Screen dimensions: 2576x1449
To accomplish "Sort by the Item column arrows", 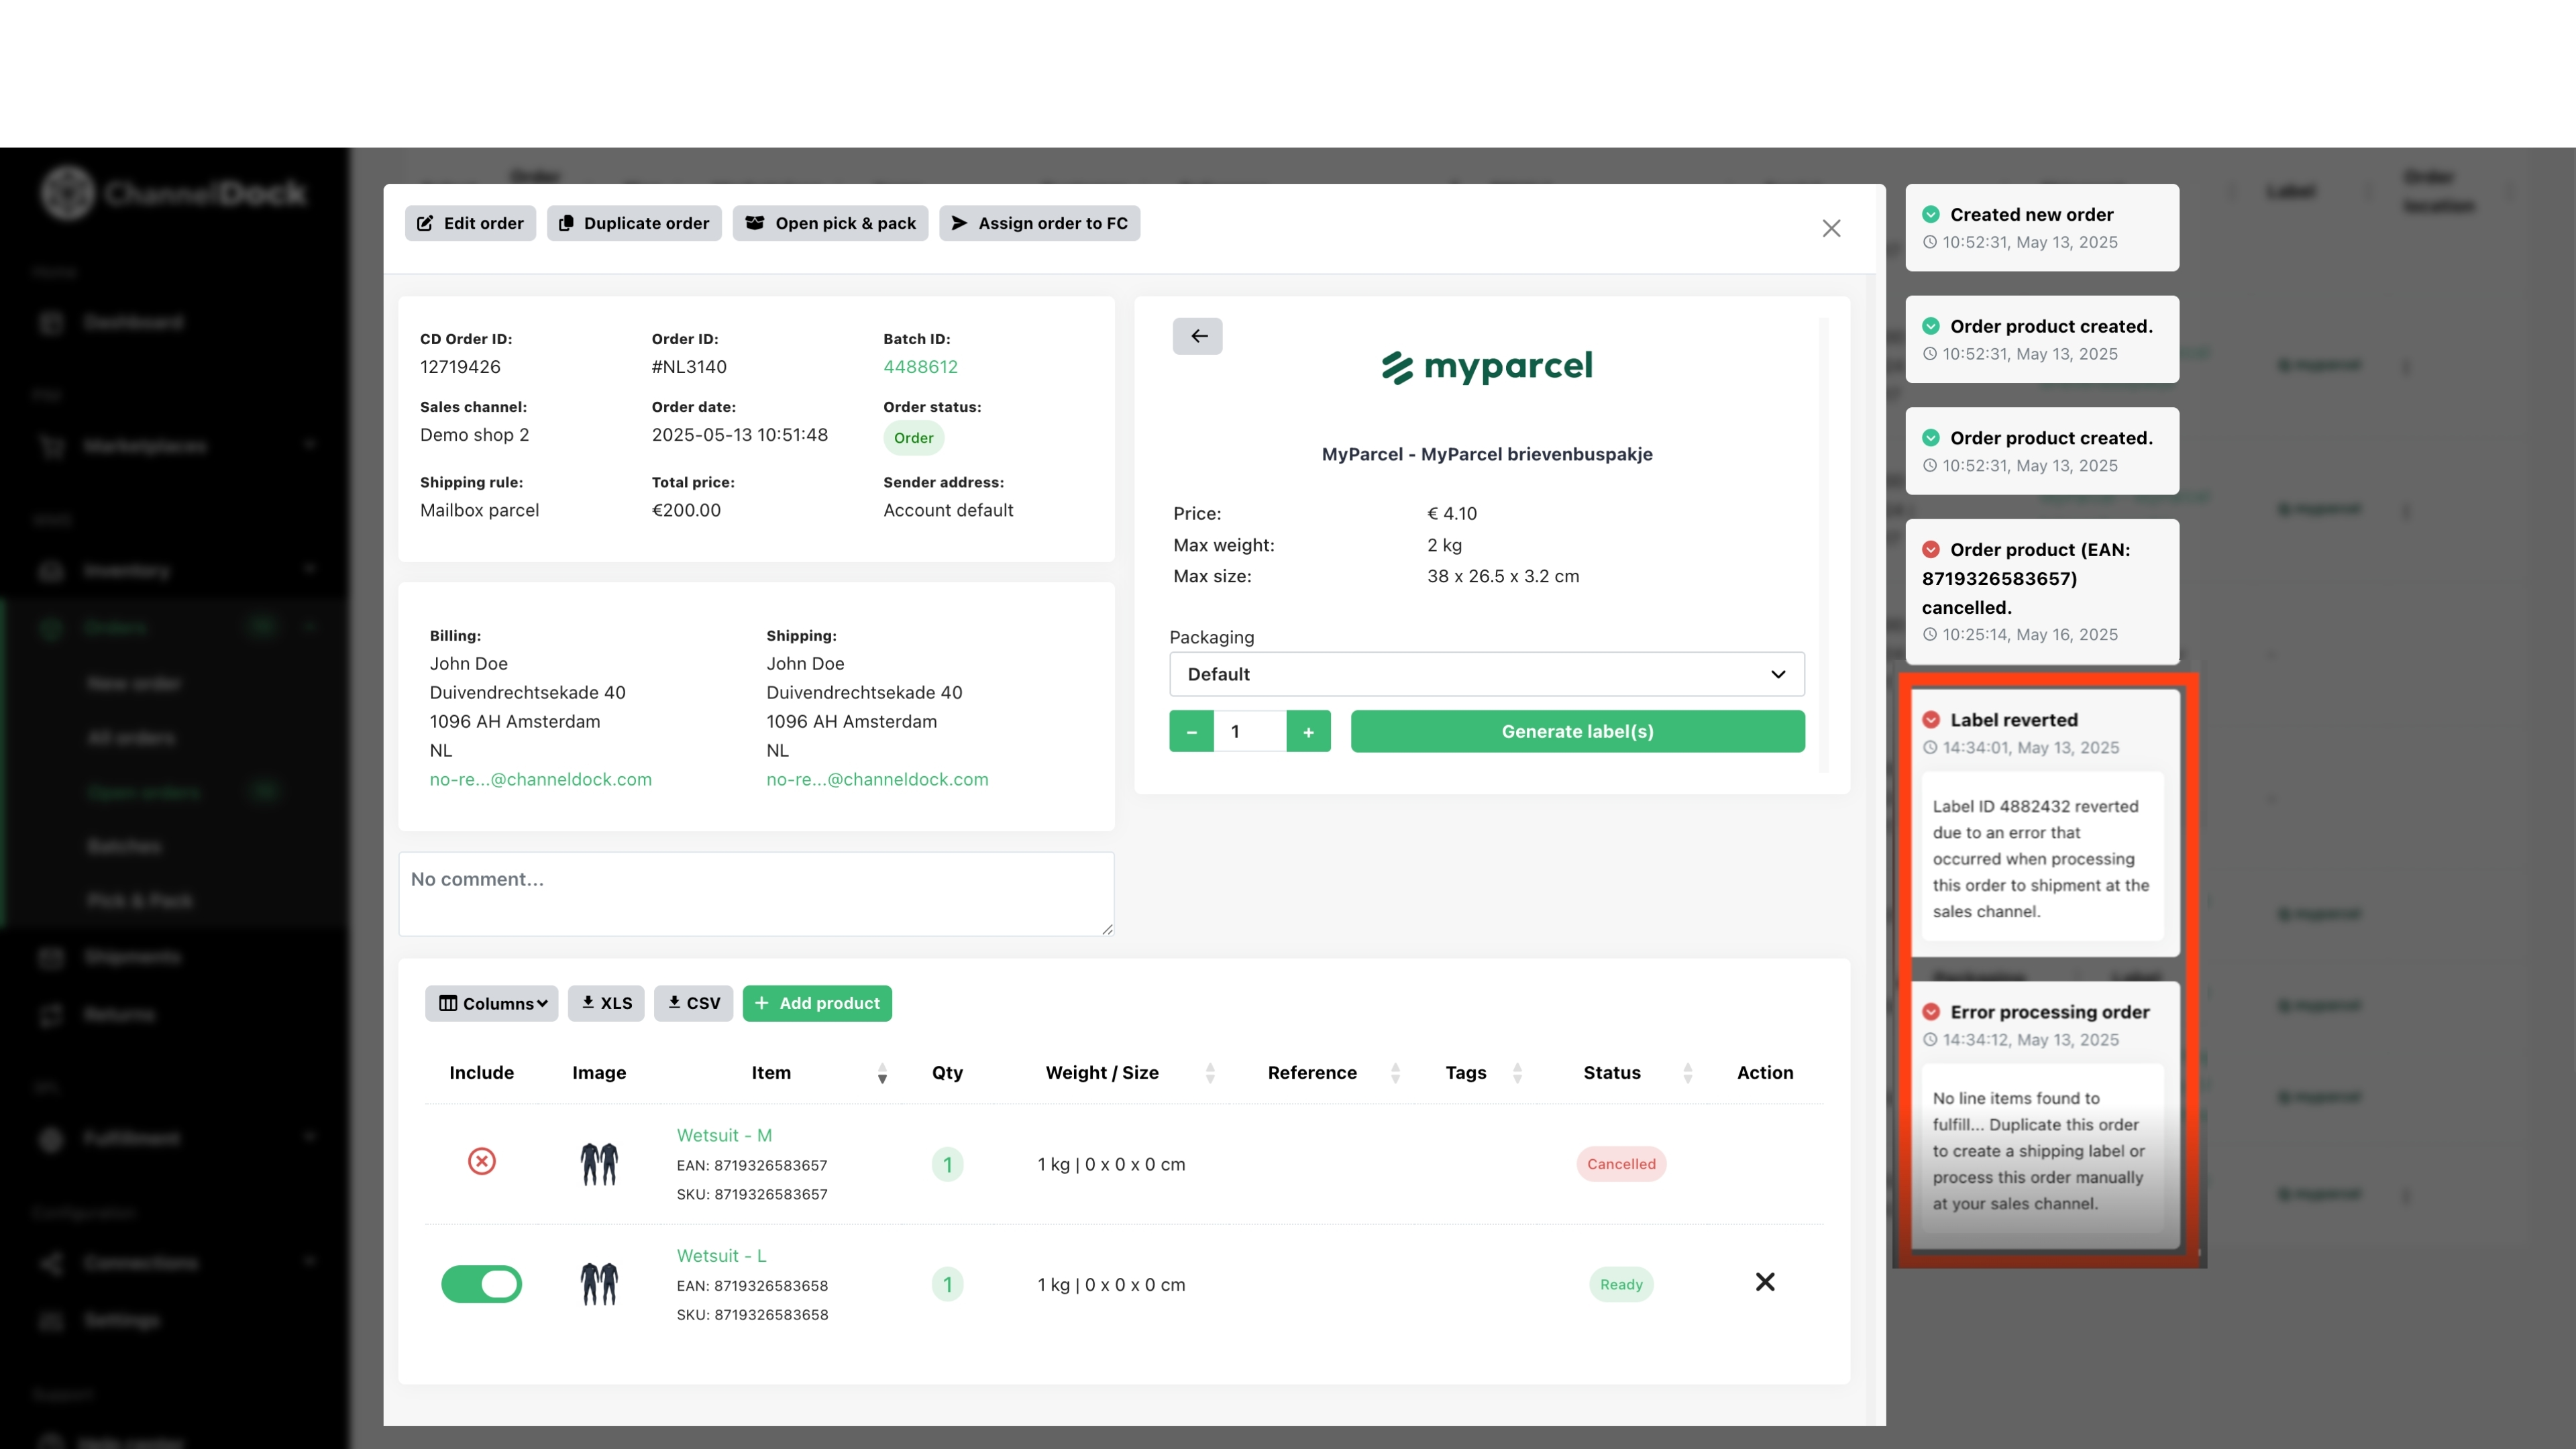I will [882, 1073].
